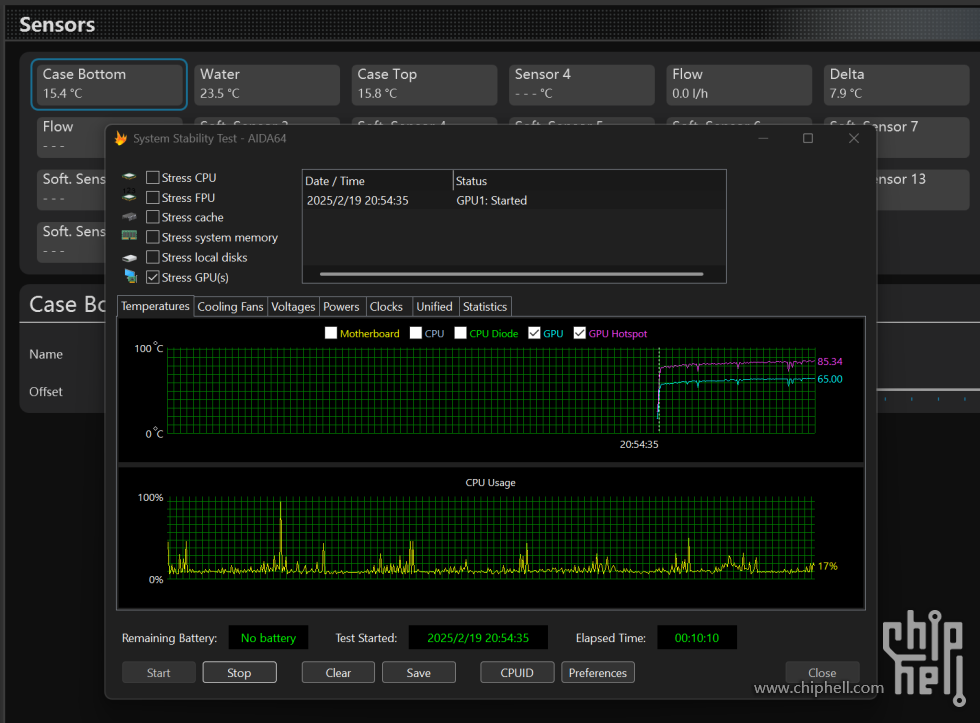The width and height of the screenshot is (980, 723).
Task: Show the Motherboard temperature line
Action: (331, 333)
